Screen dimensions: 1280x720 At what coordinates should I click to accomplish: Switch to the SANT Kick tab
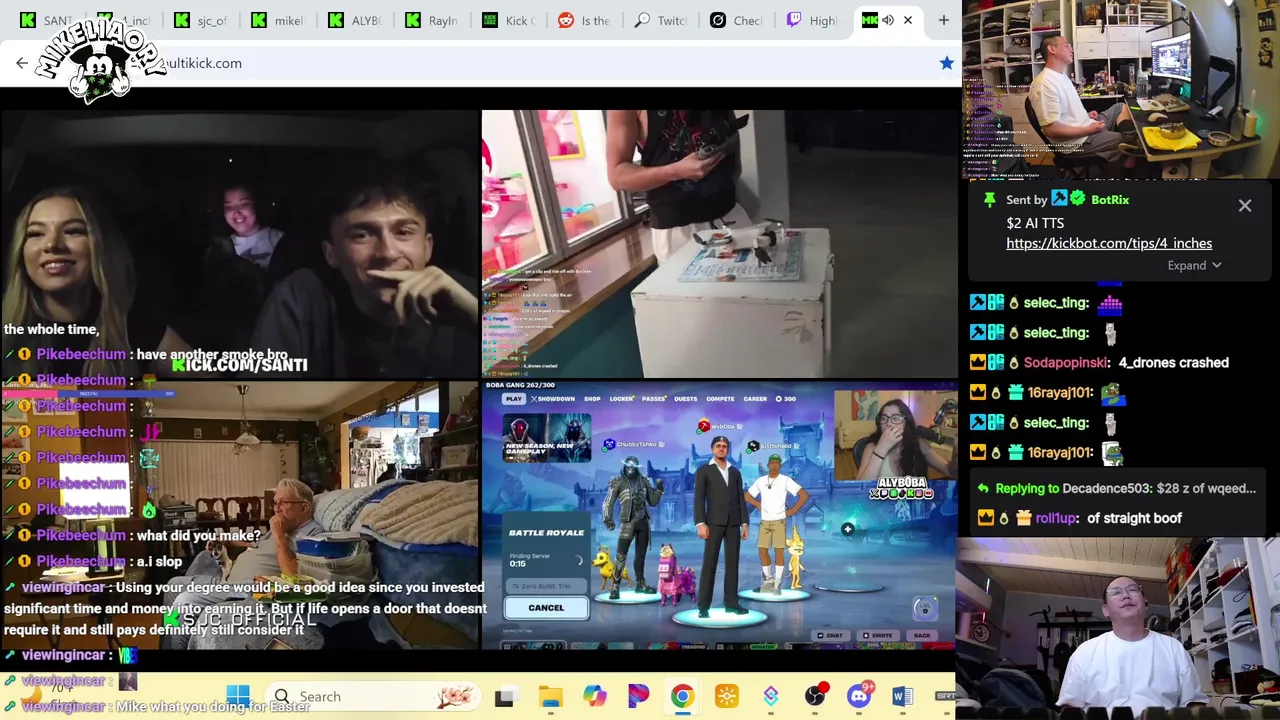point(47,20)
